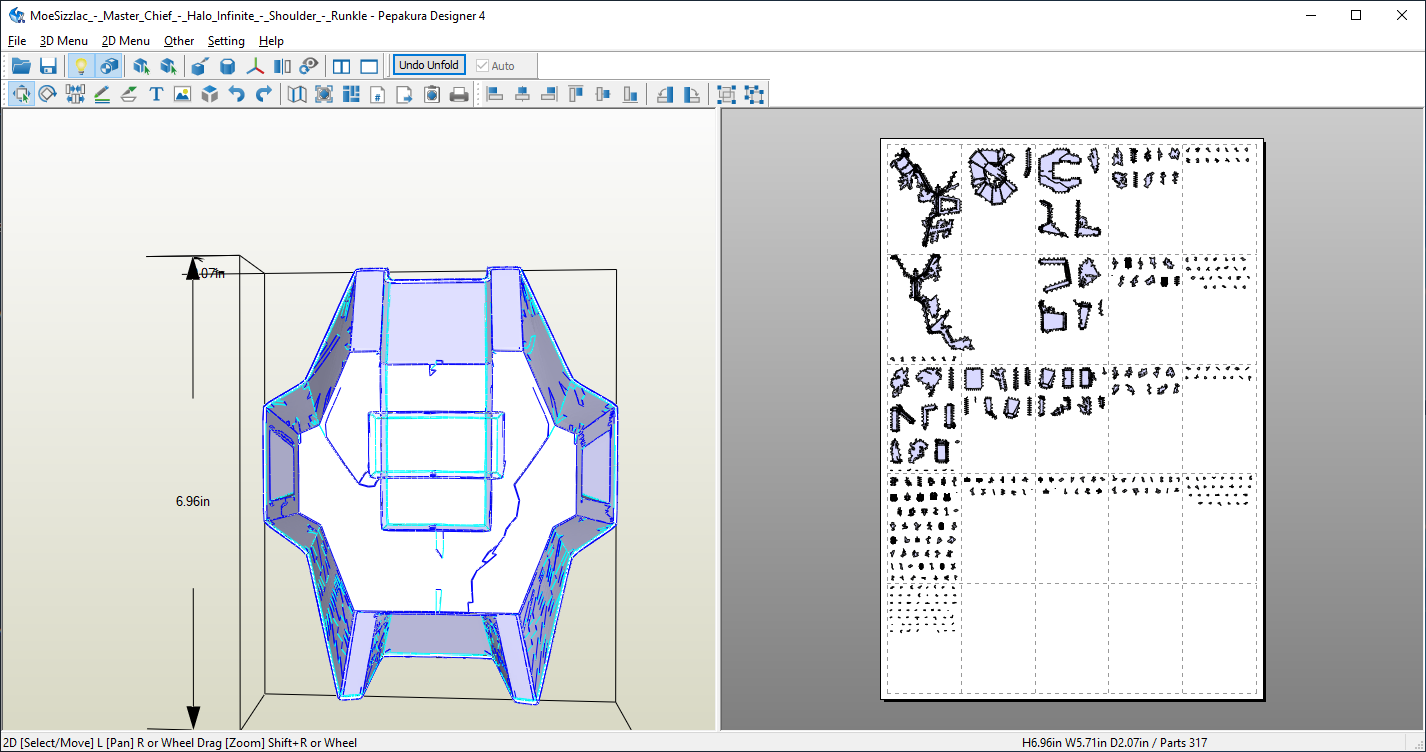Click the export page with arrow icon

click(x=405, y=94)
